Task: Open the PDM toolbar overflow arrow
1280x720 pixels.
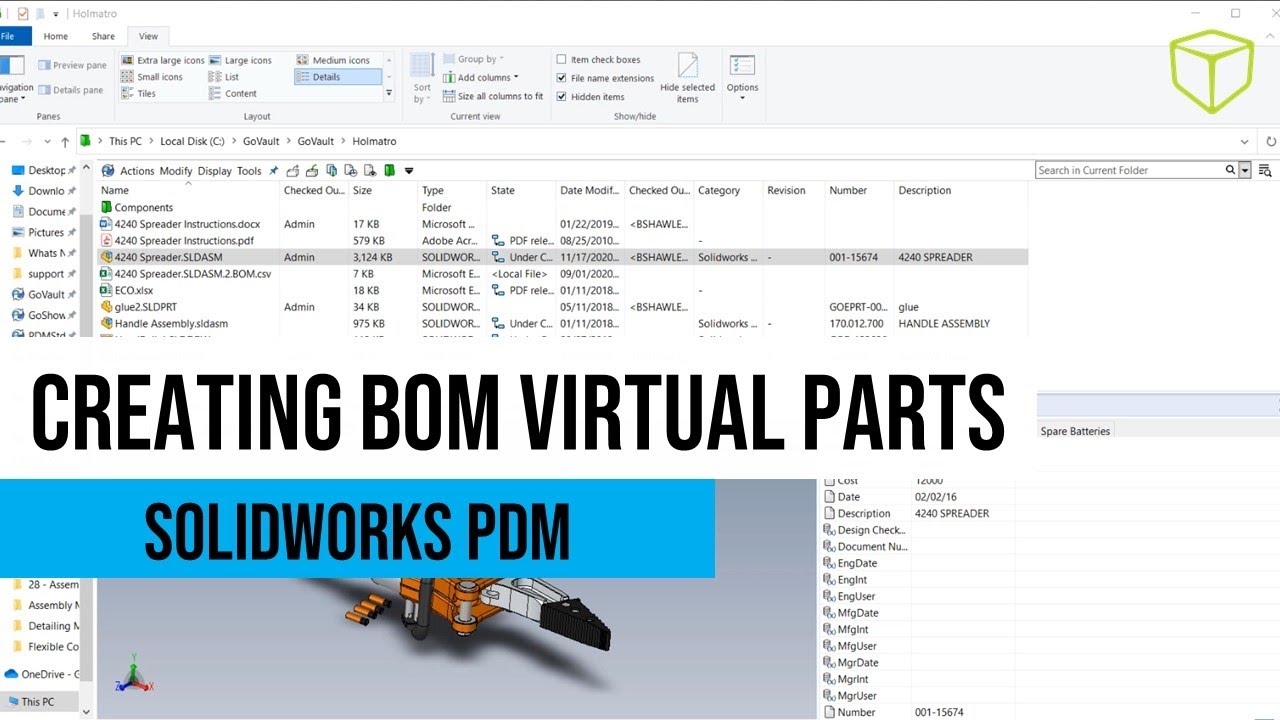Action: coord(408,171)
